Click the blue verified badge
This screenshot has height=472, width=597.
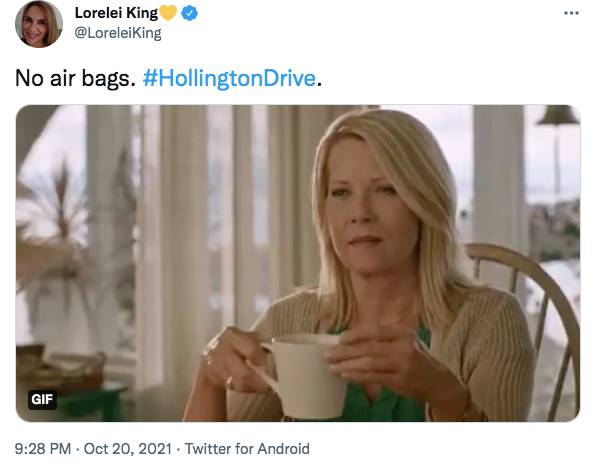click(x=189, y=14)
